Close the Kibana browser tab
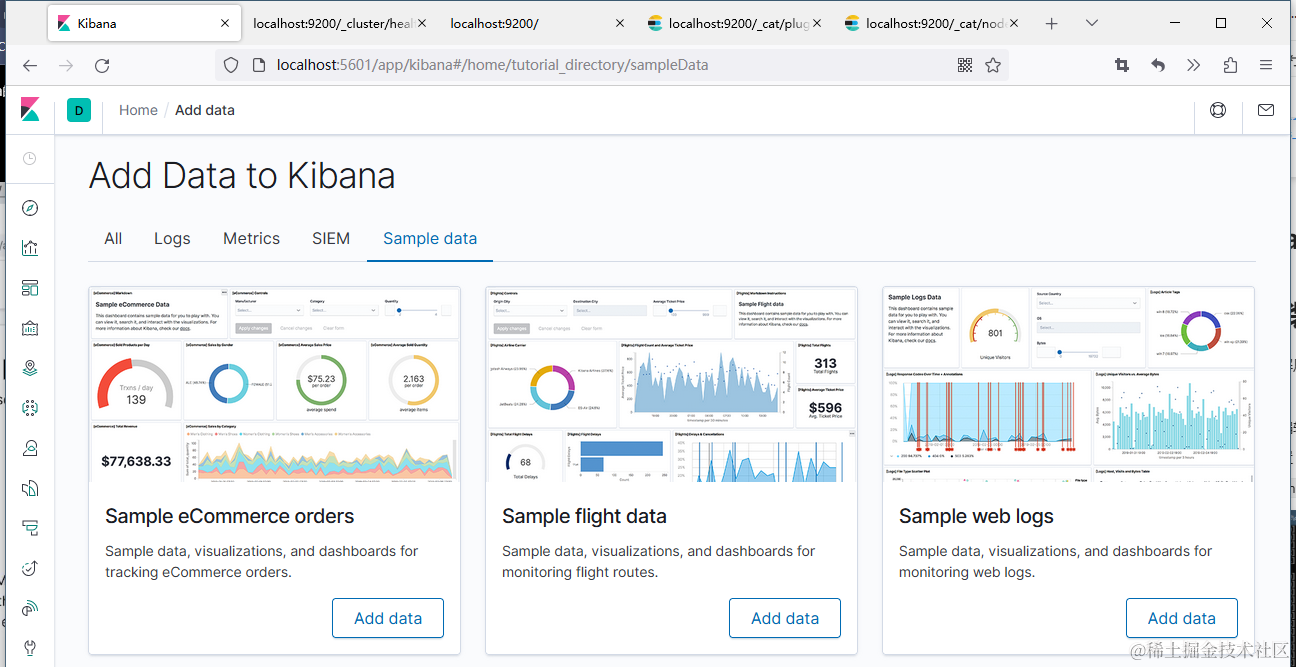 point(224,23)
